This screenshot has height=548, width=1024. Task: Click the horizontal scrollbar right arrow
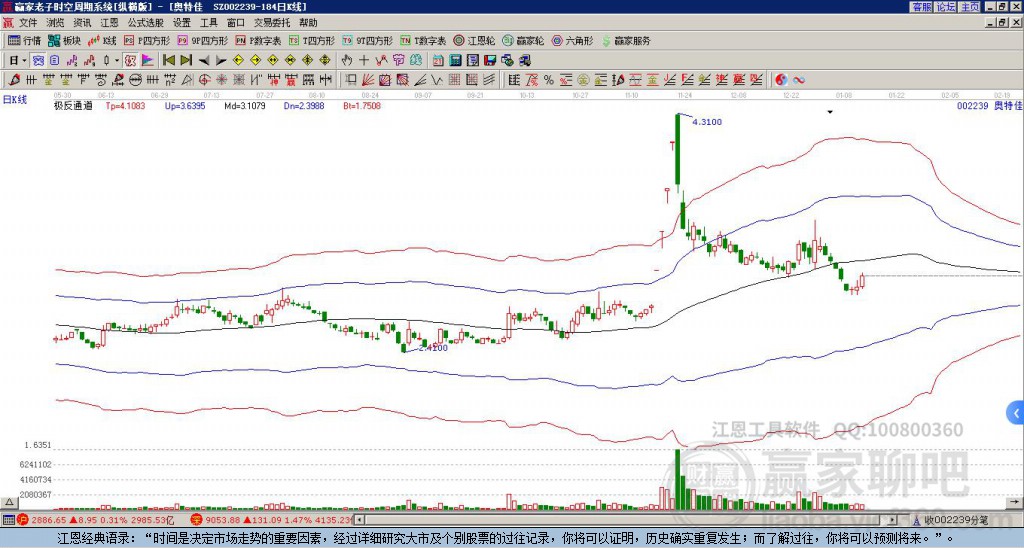coord(893,520)
